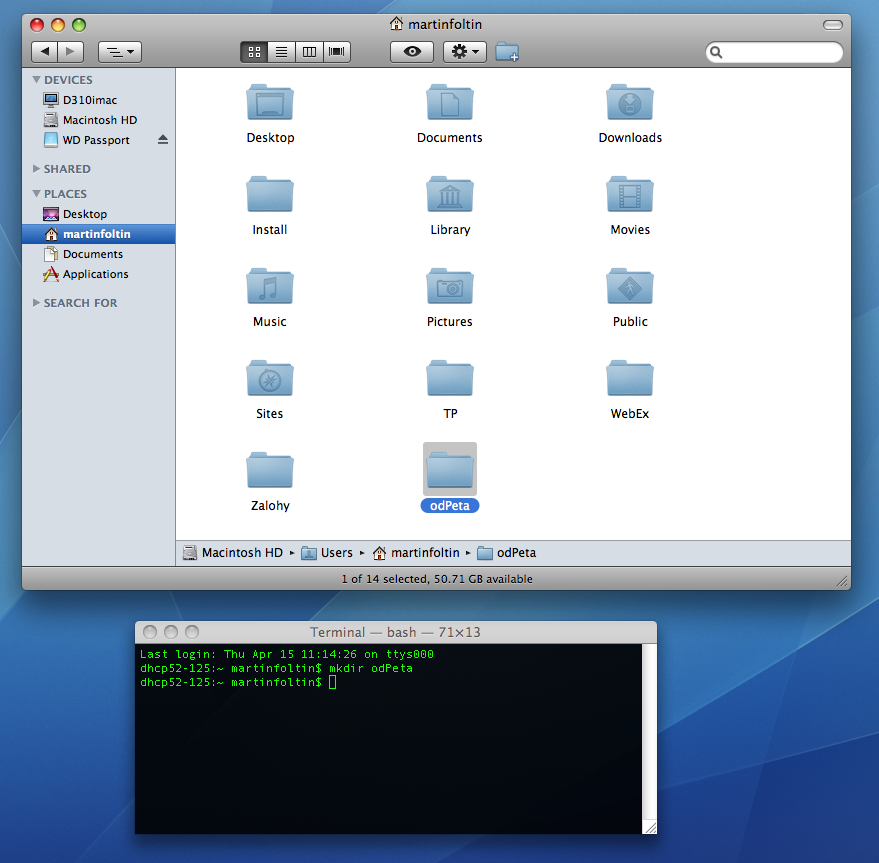Switch to column view

coord(309,52)
